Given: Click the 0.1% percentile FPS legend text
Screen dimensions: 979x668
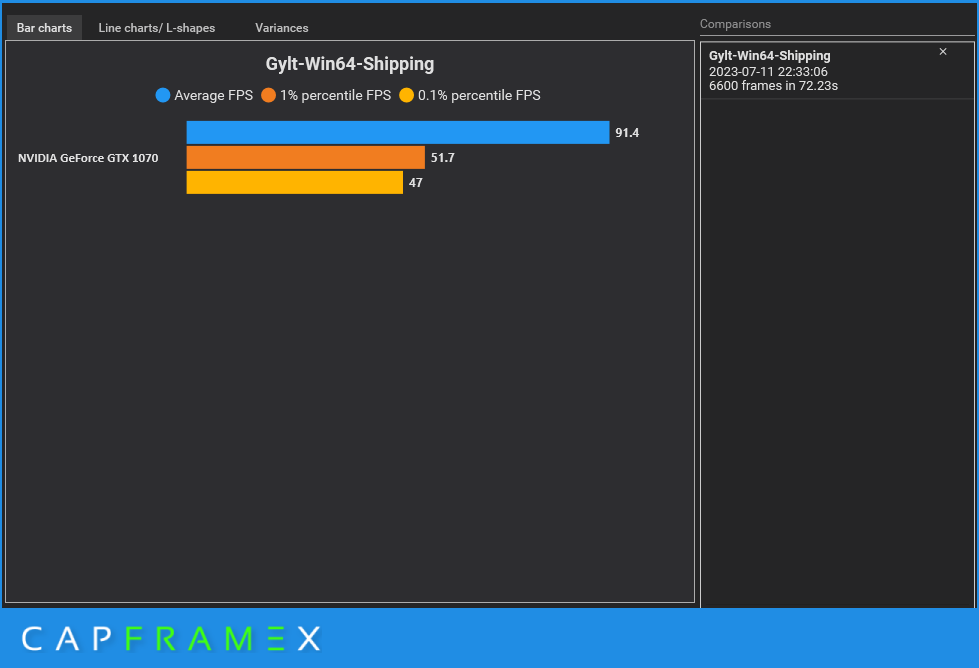Looking at the screenshot, I should (x=479, y=95).
